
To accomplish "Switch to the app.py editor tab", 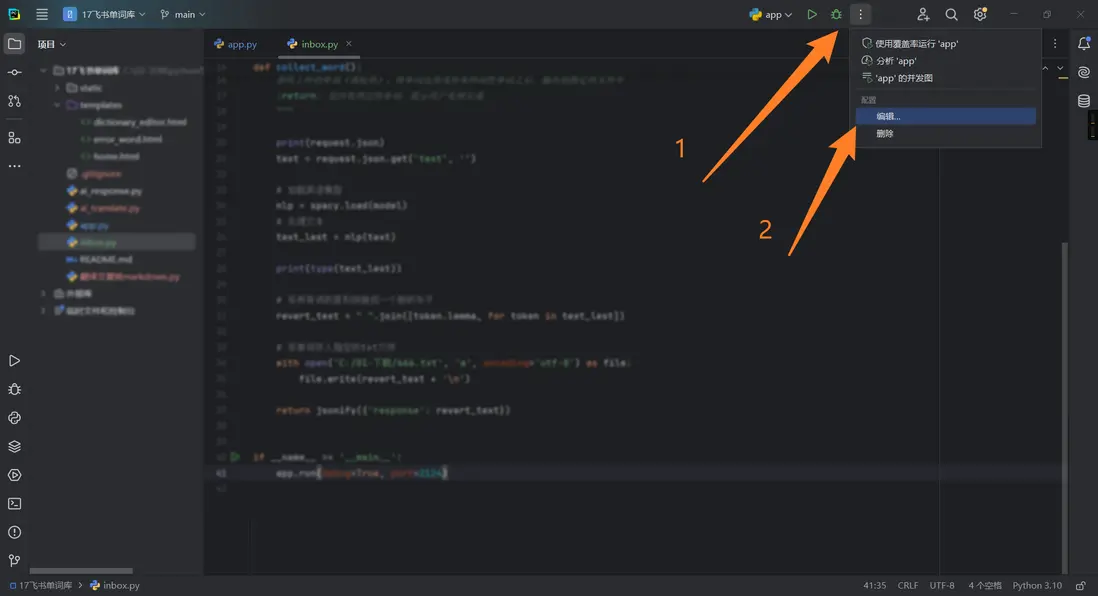I will click(235, 44).
